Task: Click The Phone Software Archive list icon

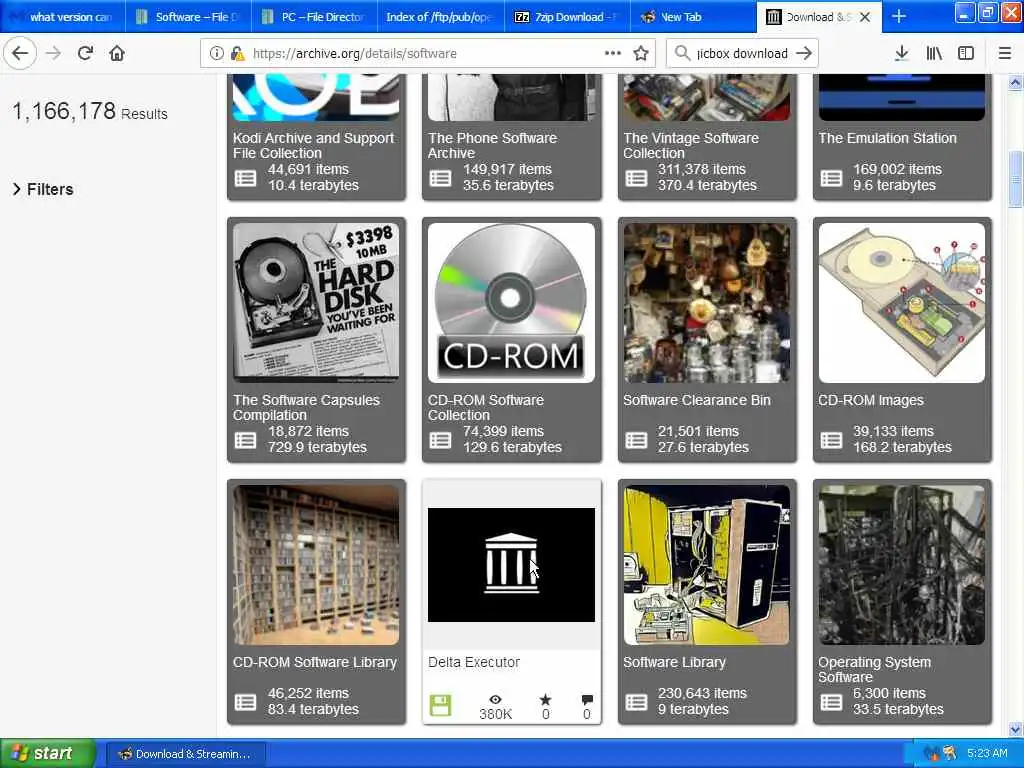Action: pos(440,178)
